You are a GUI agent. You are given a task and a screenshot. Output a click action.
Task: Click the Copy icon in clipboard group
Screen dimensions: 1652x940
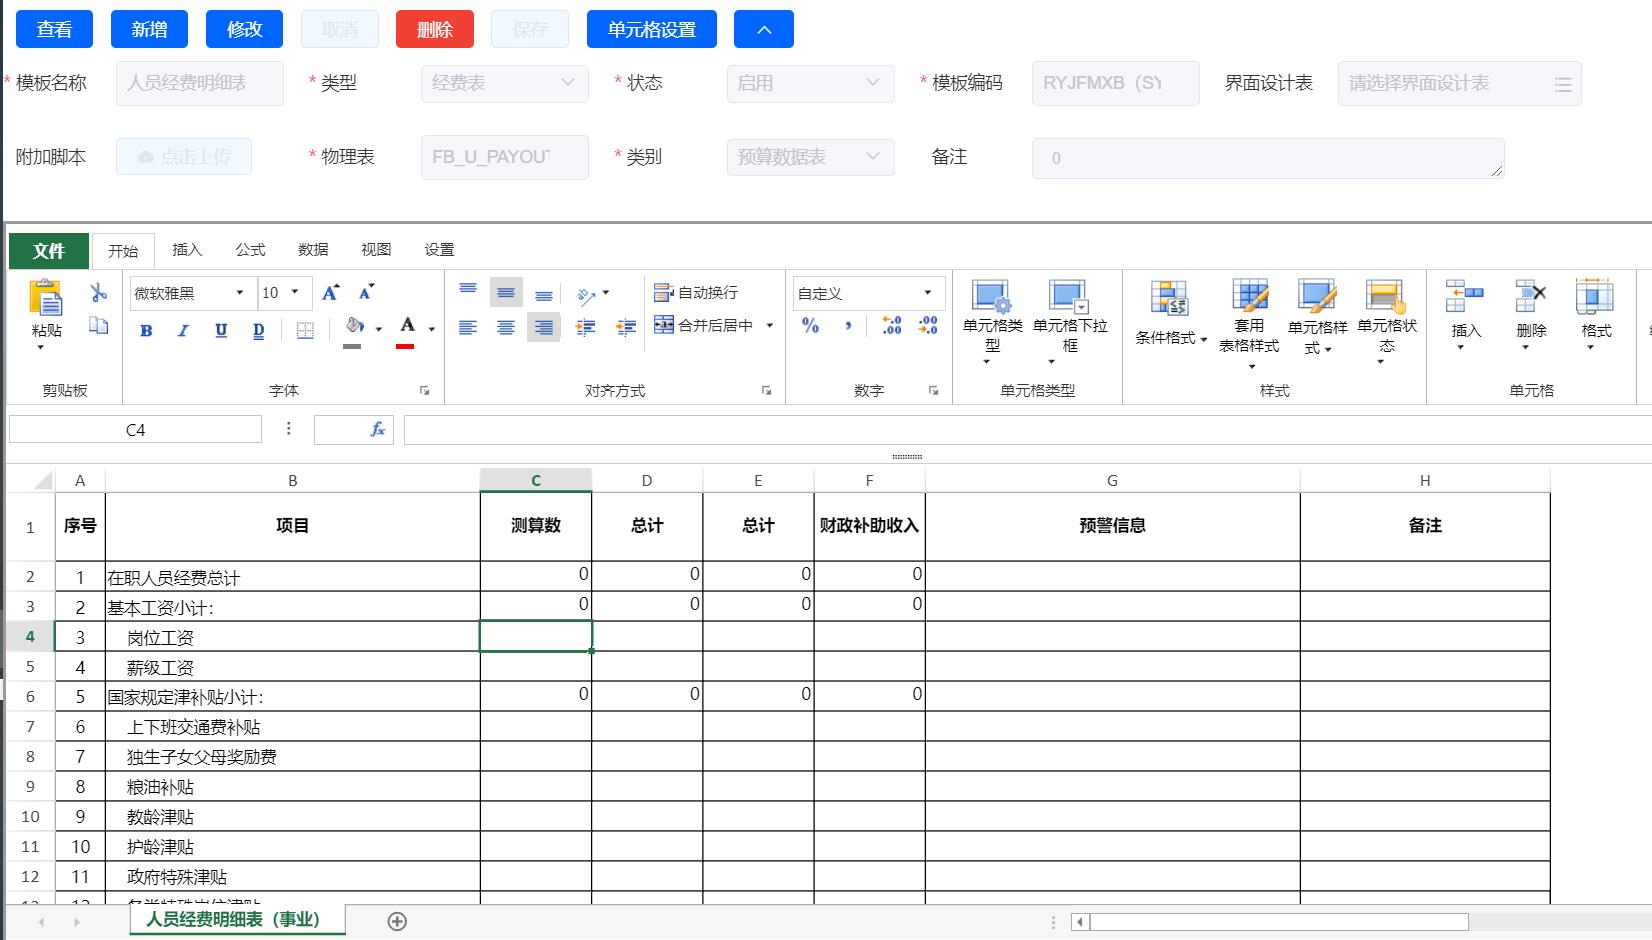tap(98, 325)
